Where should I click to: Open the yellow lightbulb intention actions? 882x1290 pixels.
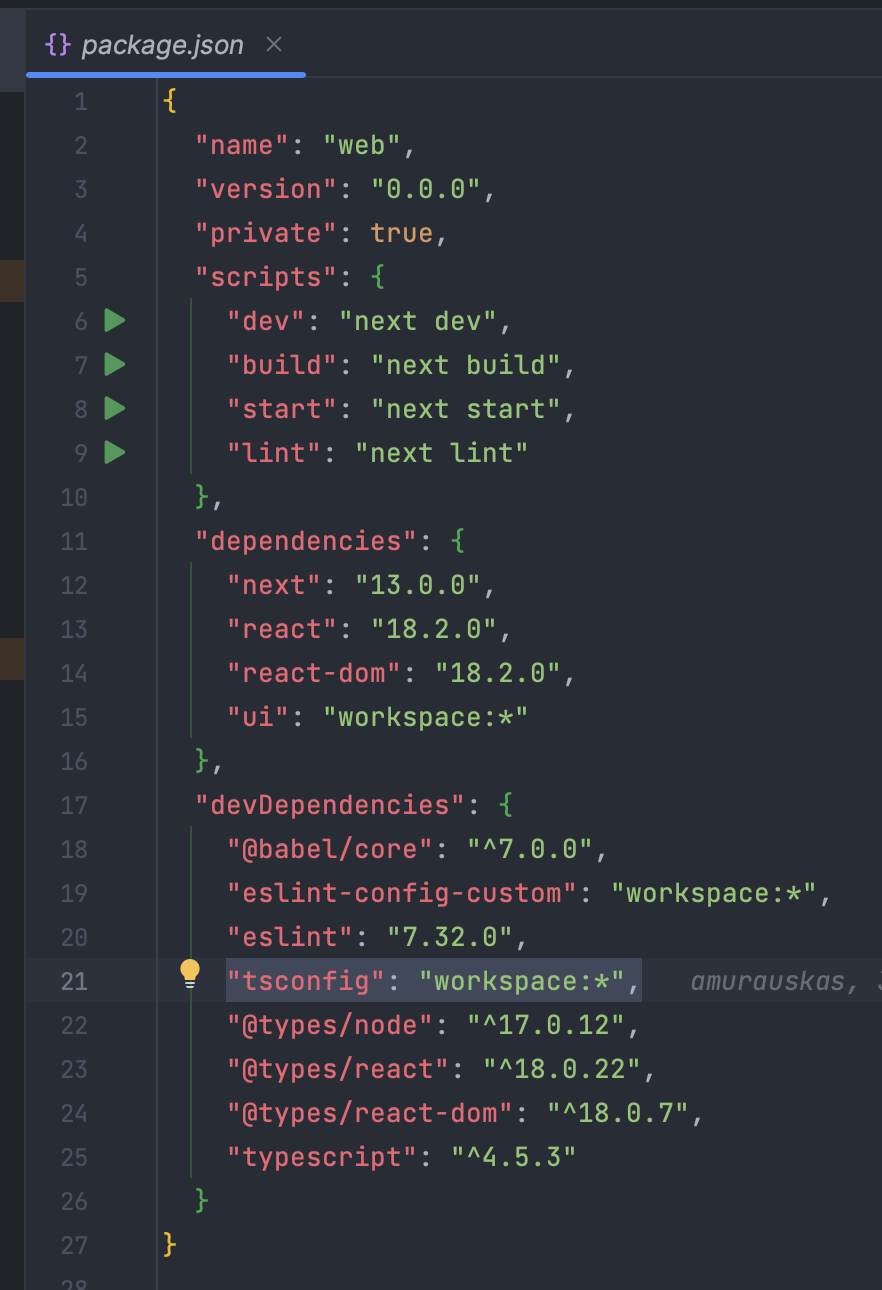click(x=190, y=972)
